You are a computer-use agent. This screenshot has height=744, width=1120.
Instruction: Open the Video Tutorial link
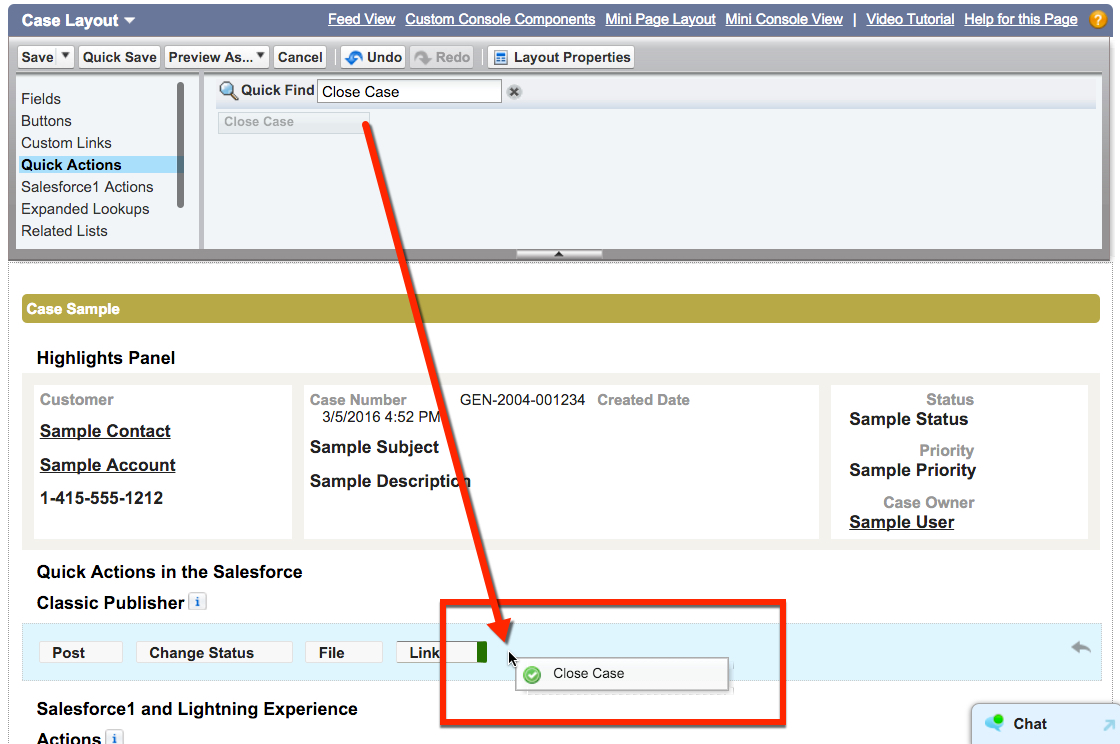click(910, 19)
